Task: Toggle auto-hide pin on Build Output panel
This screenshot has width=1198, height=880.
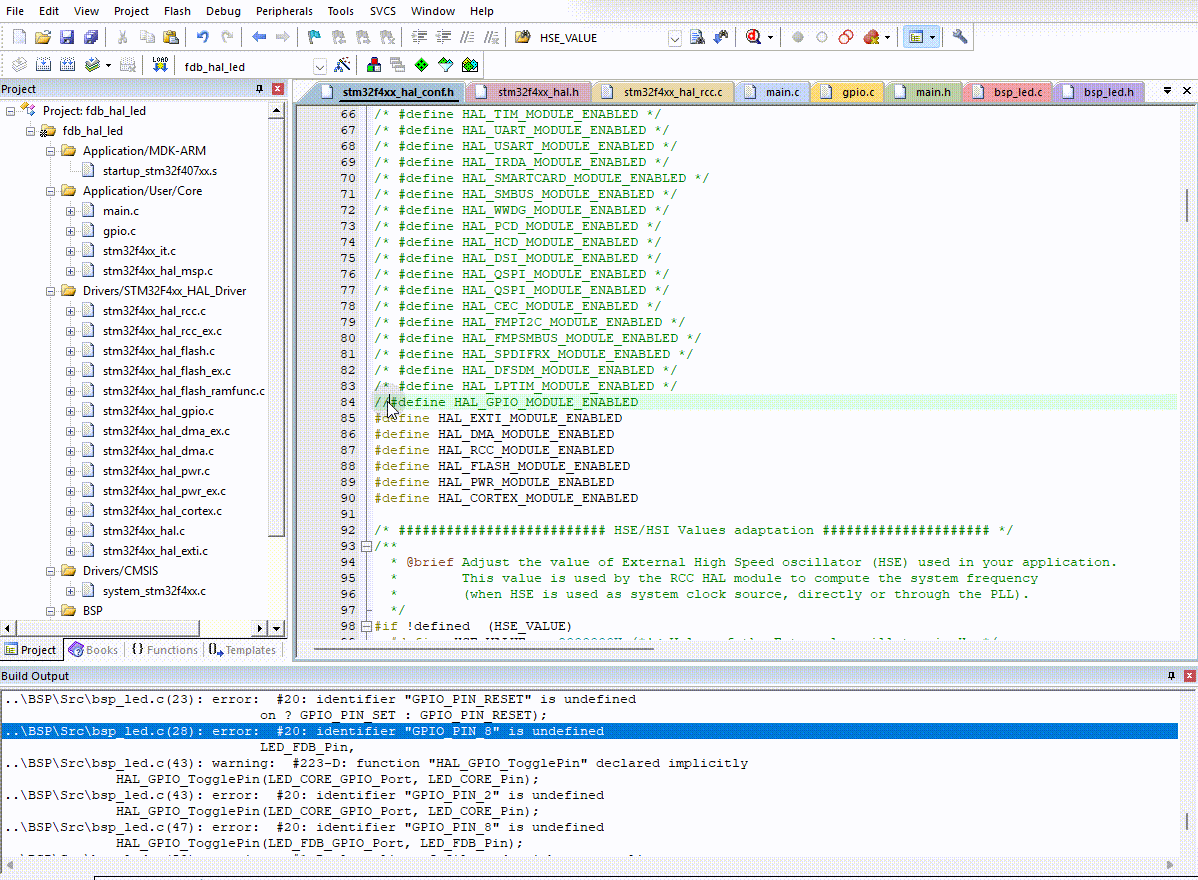Action: (x=1171, y=676)
